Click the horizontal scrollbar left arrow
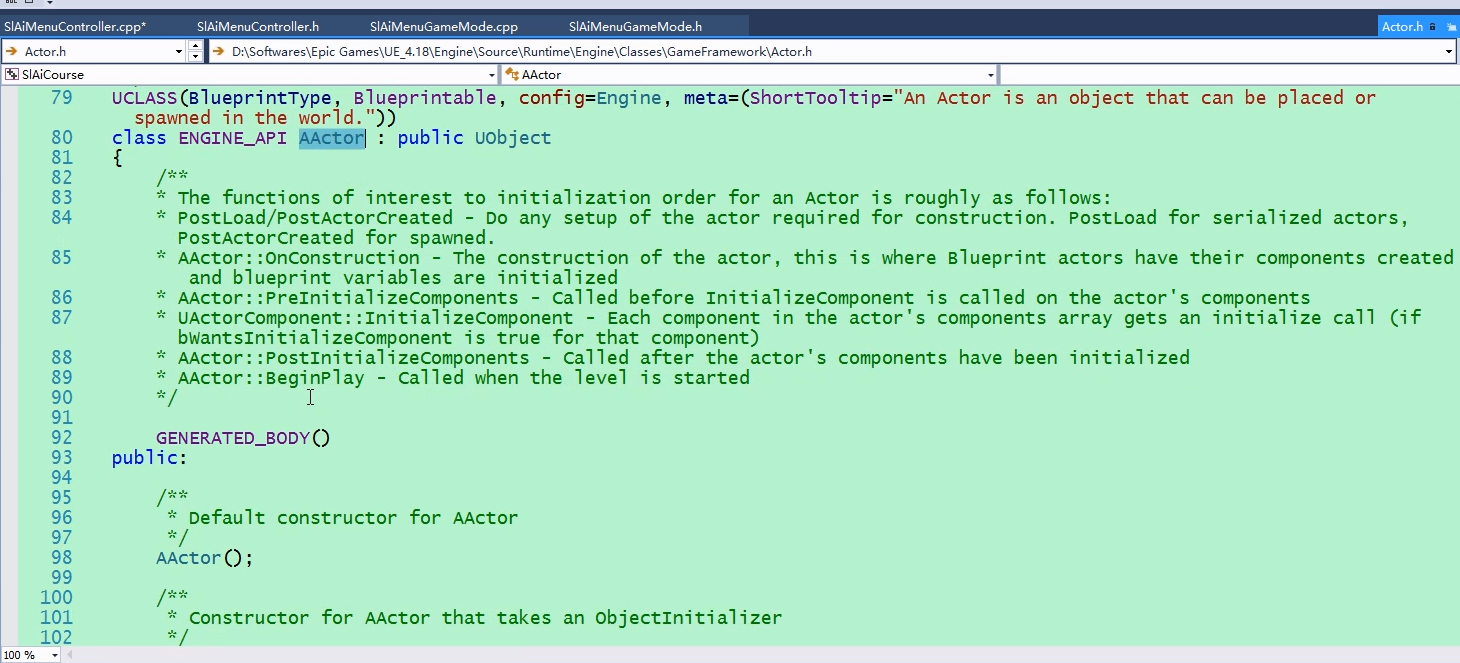This screenshot has width=1460, height=663. click(x=68, y=655)
